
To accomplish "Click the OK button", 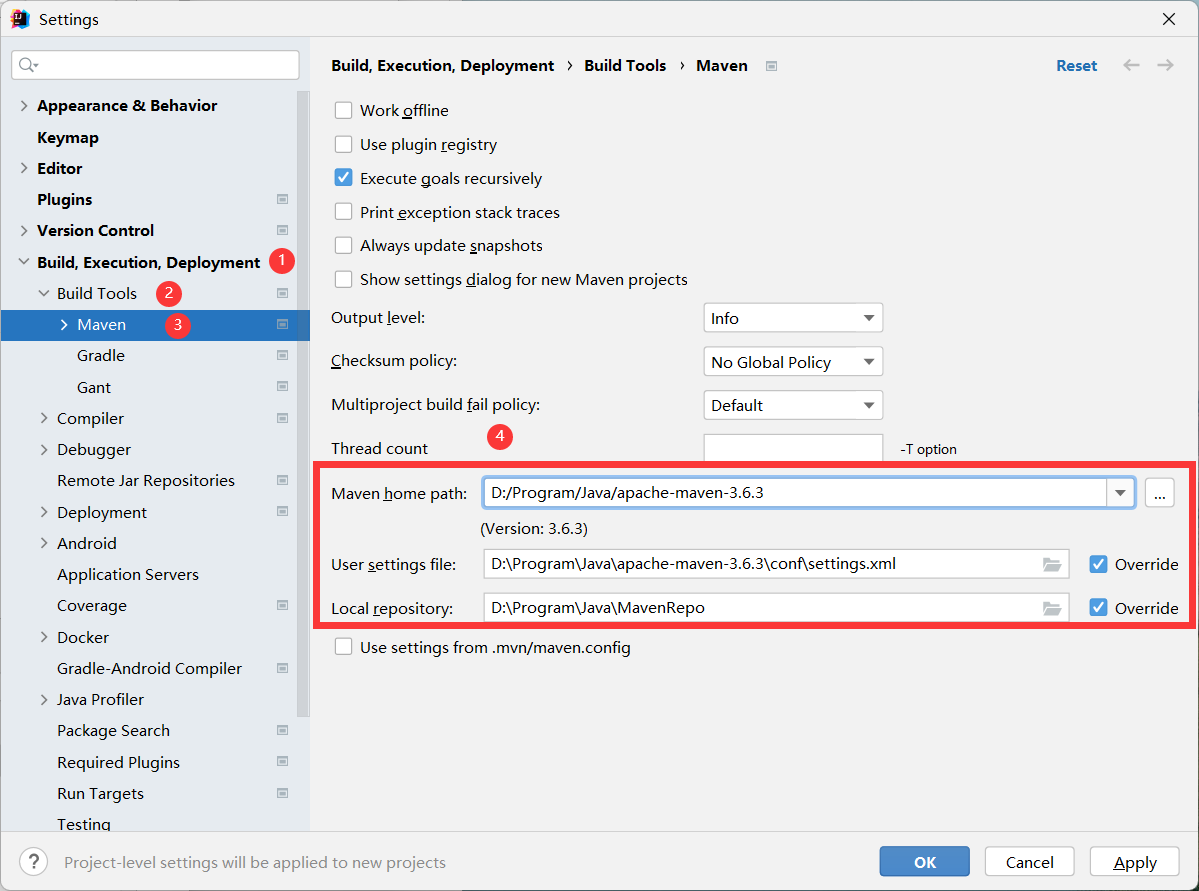I will [924, 862].
